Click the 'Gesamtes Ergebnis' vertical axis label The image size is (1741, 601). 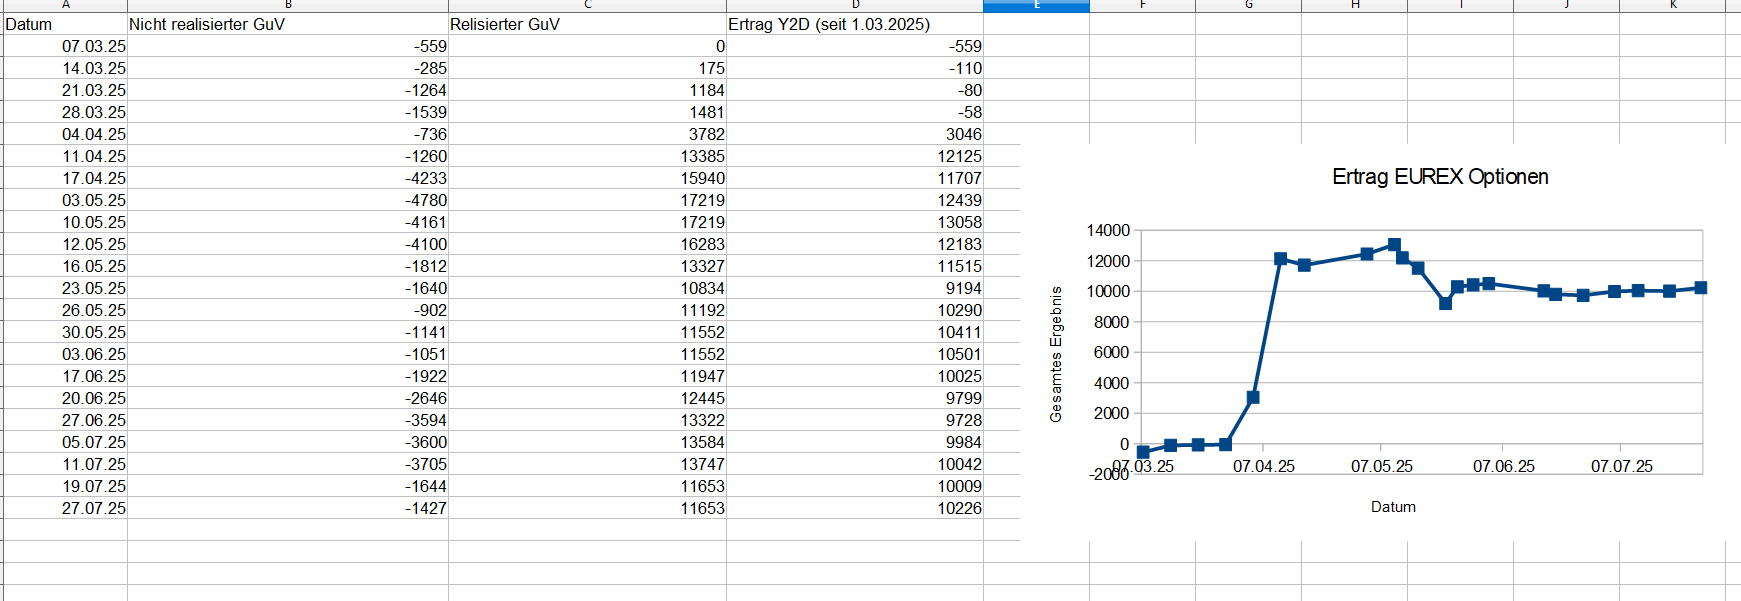pyautogui.click(x=1056, y=354)
